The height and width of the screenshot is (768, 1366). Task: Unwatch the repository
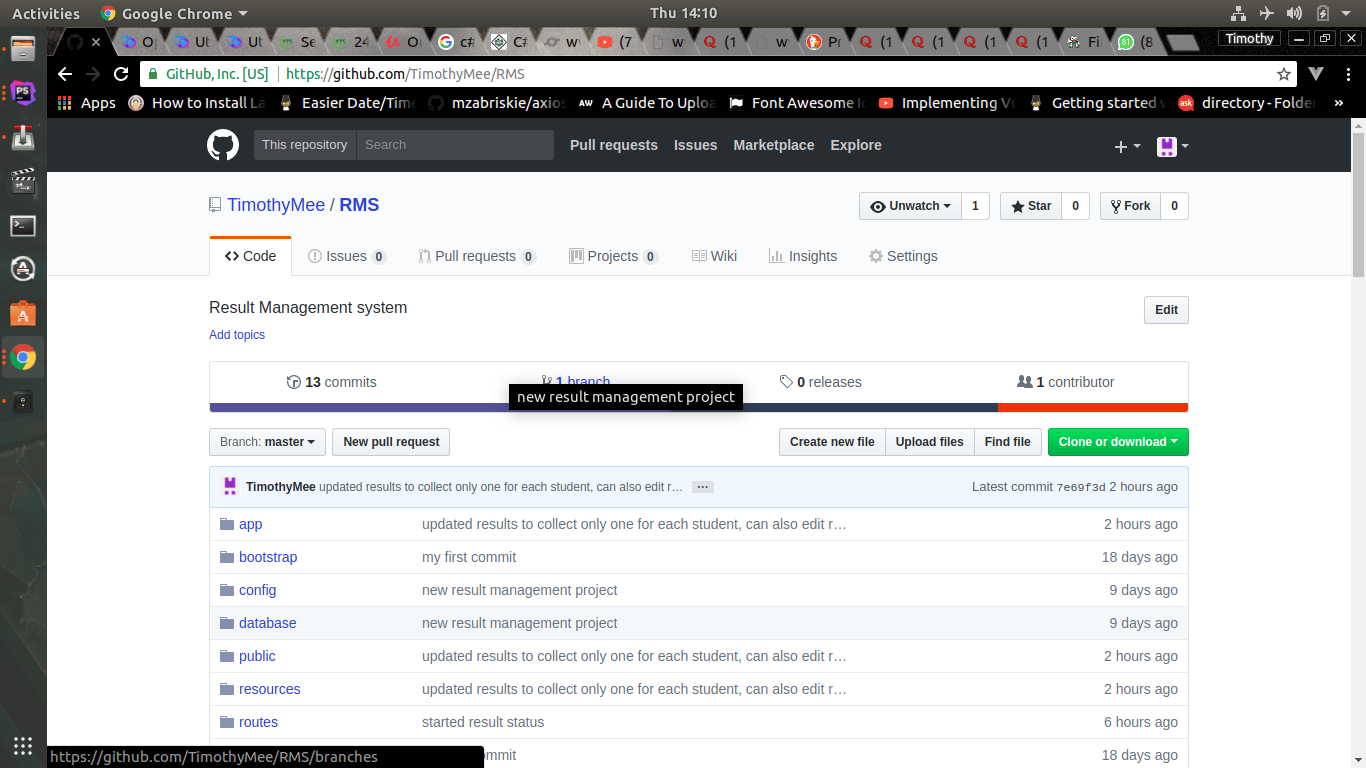pos(909,206)
